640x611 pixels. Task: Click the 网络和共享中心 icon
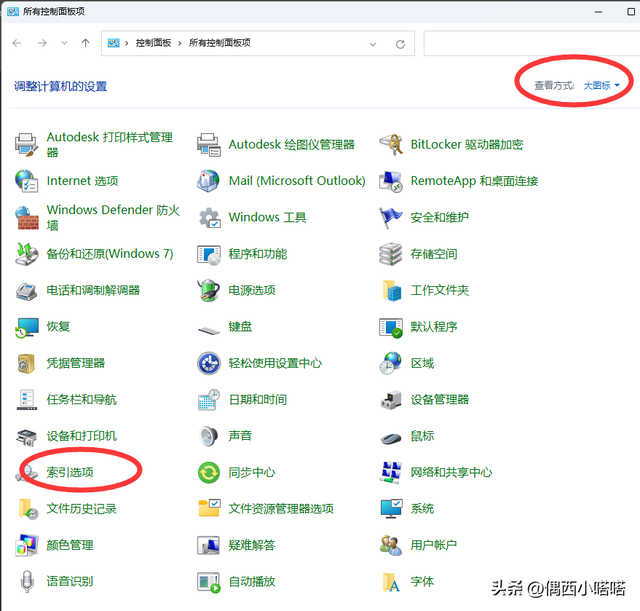point(391,473)
